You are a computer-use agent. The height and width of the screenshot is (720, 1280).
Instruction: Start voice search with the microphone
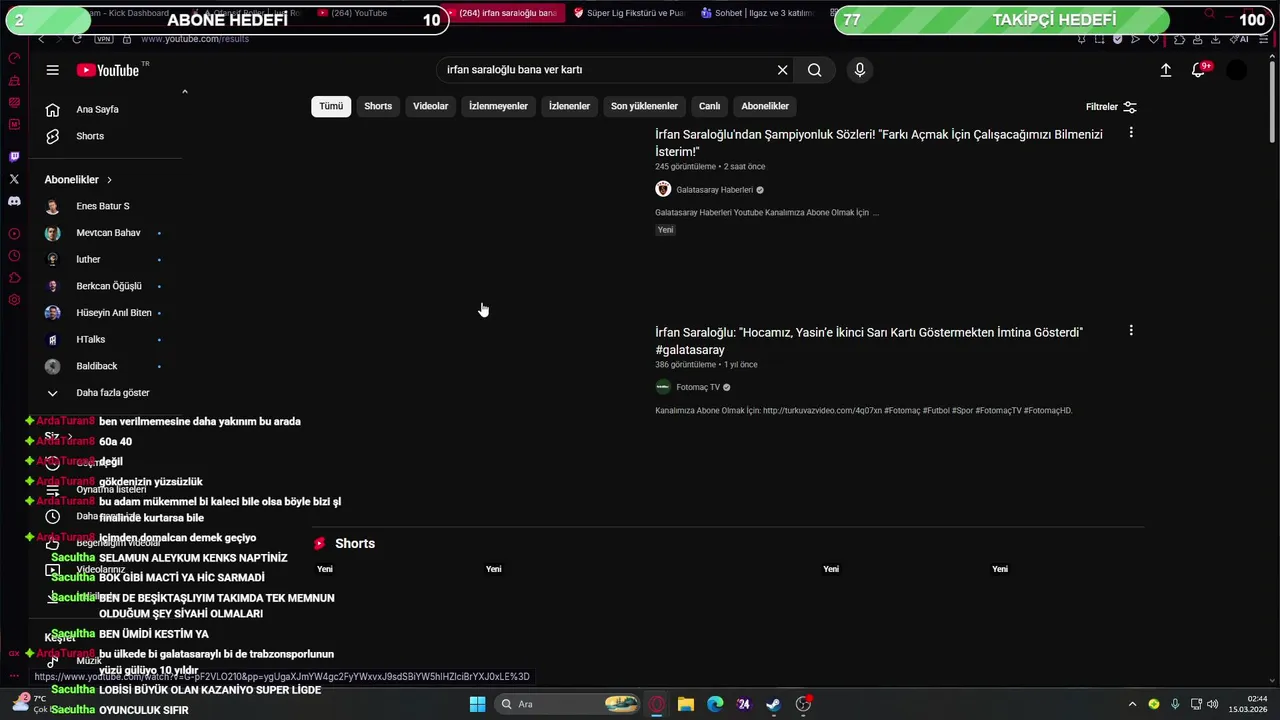pyautogui.click(x=859, y=70)
